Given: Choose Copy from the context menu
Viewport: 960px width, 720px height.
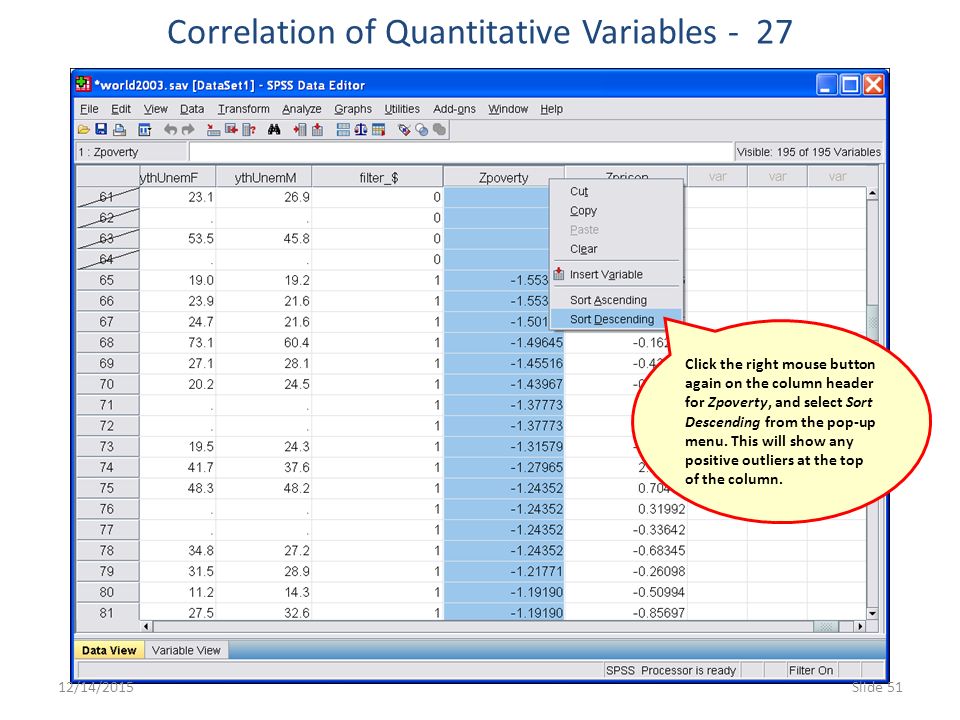Looking at the screenshot, I should [x=617, y=211].
